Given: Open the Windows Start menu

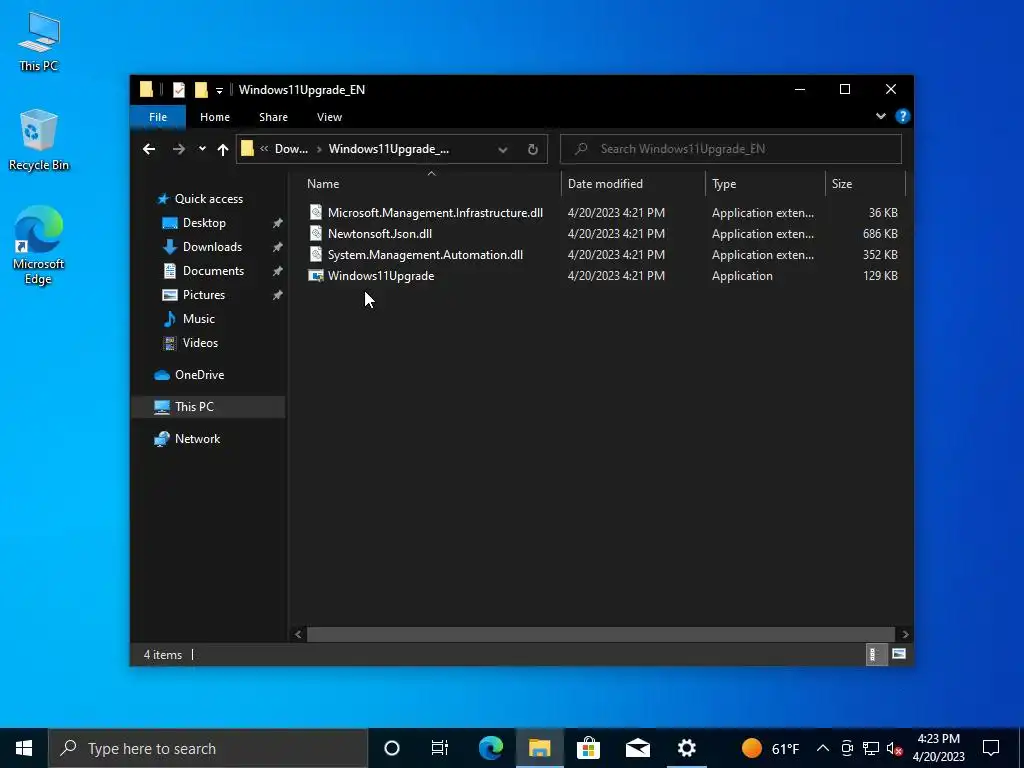Looking at the screenshot, I should tap(24, 748).
